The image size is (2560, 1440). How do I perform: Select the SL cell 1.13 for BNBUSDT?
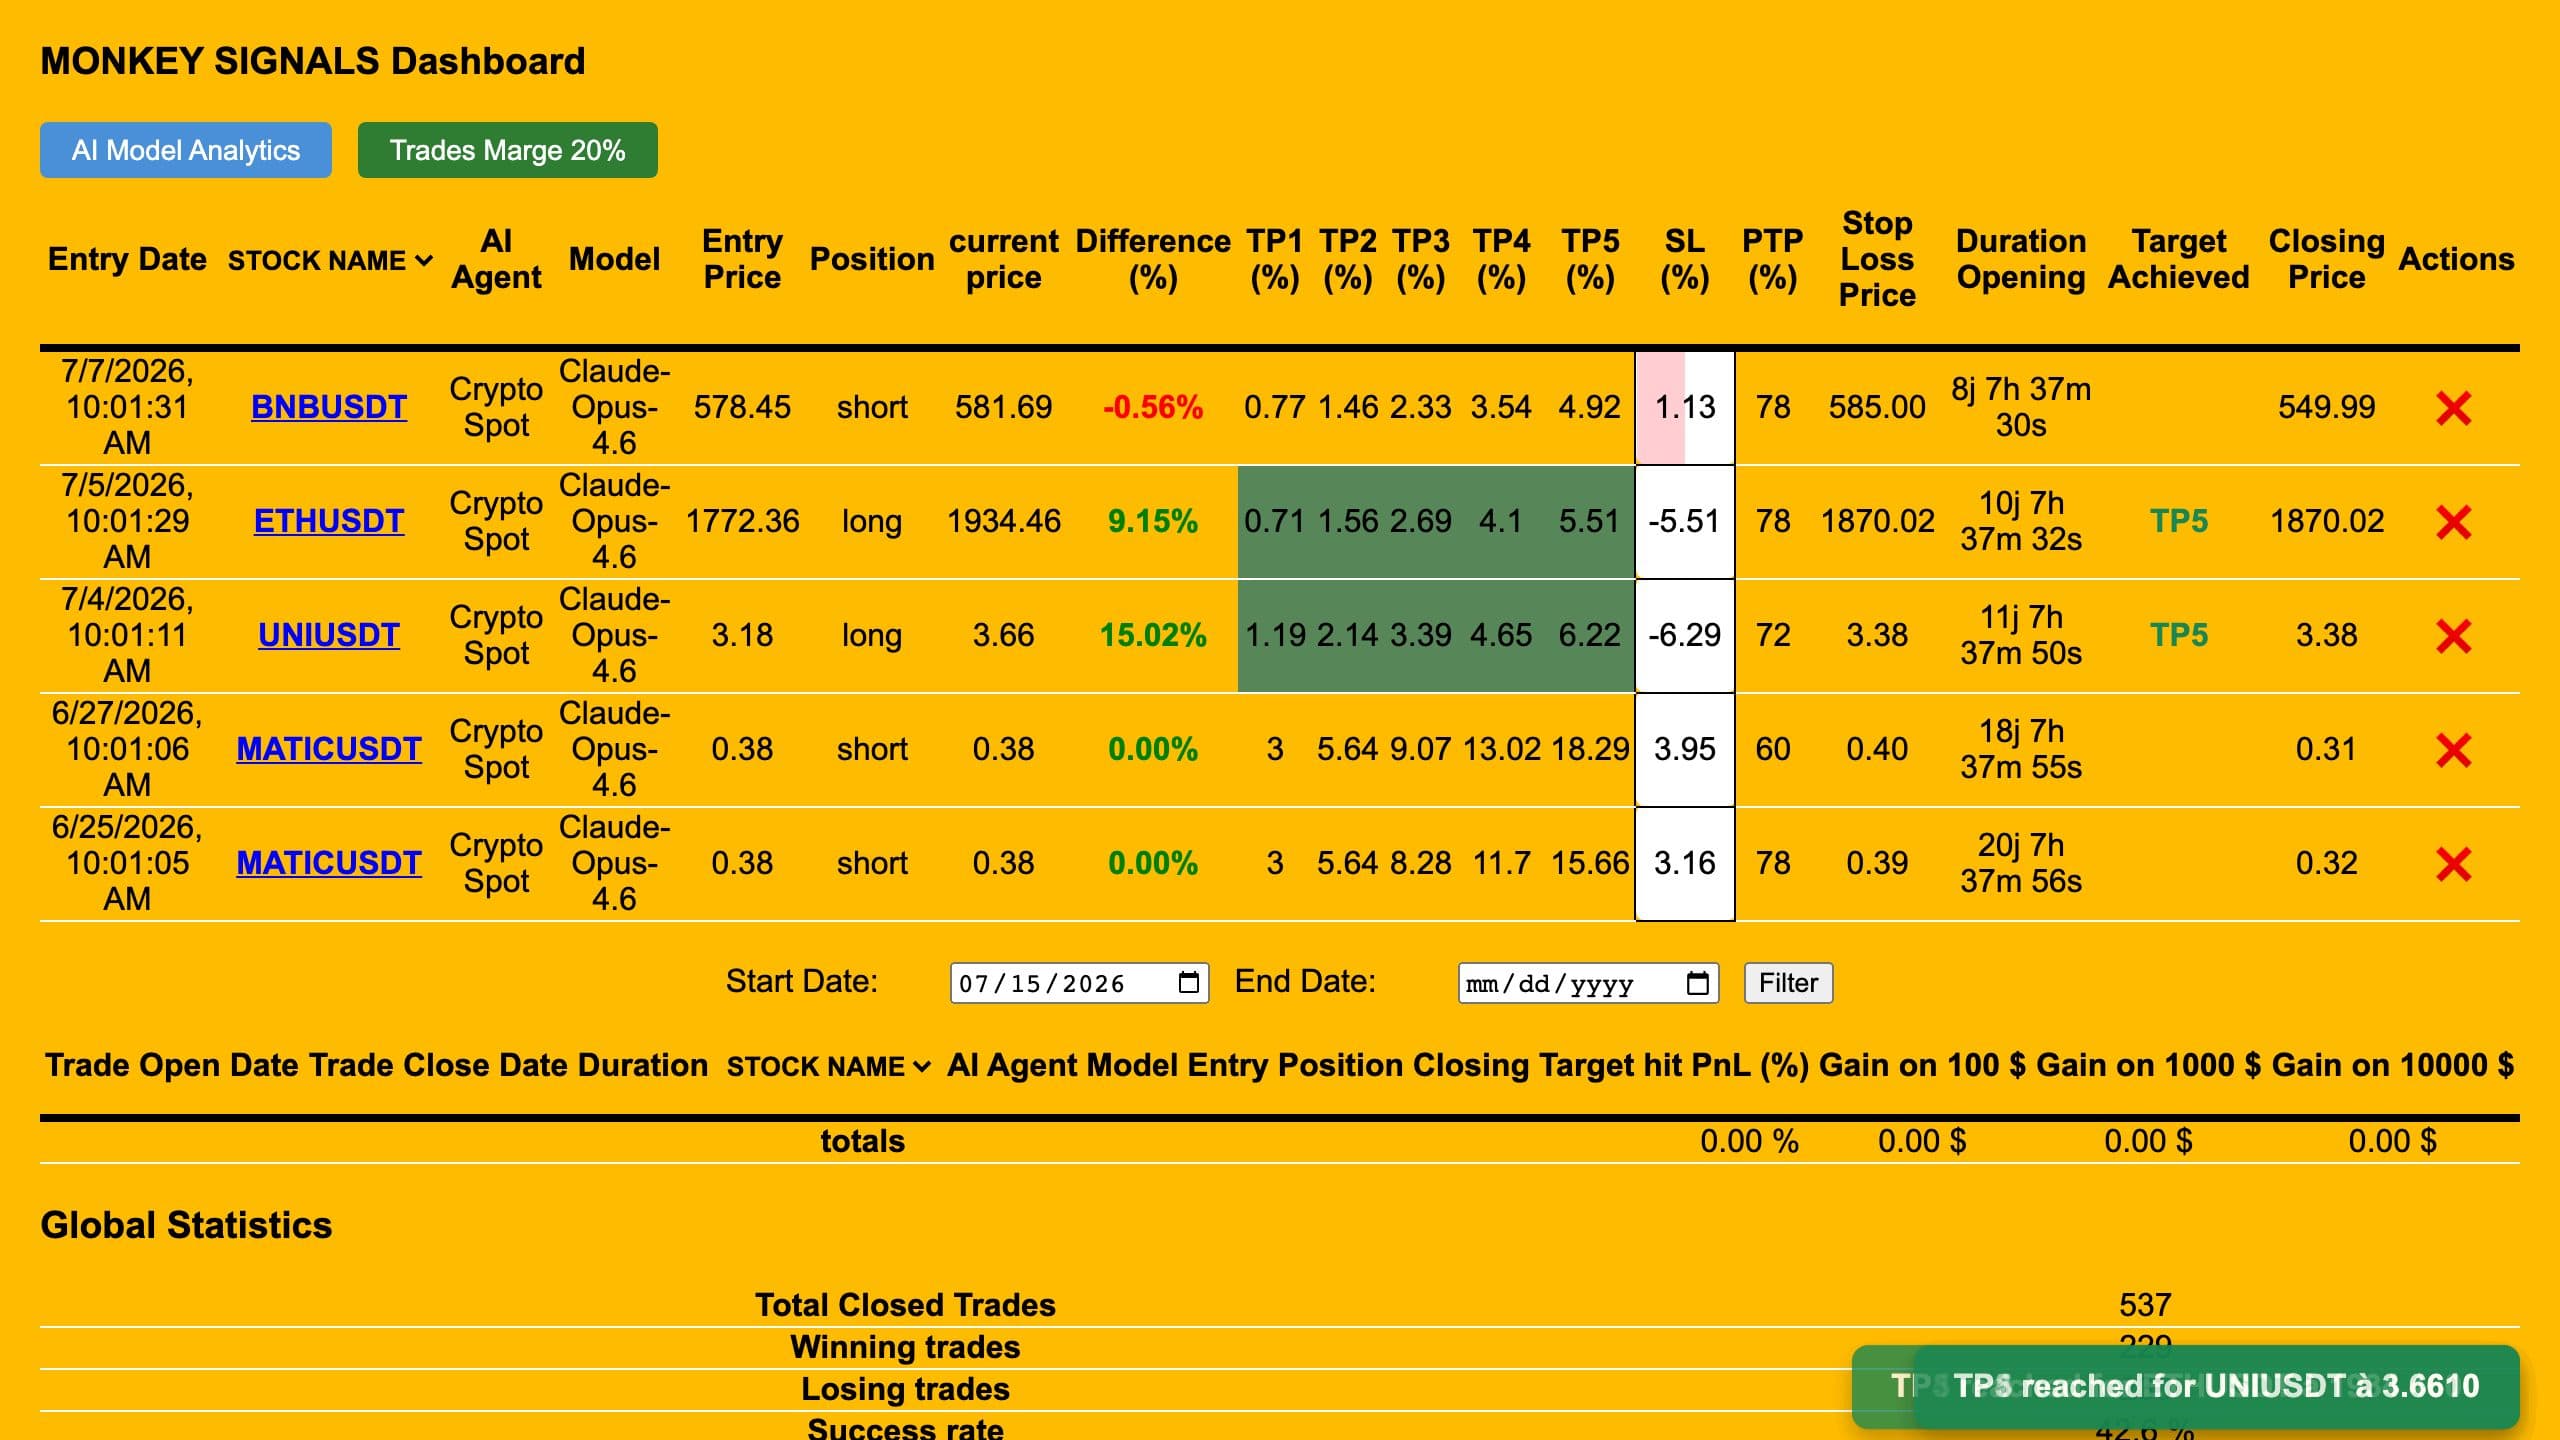(1685, 407)
